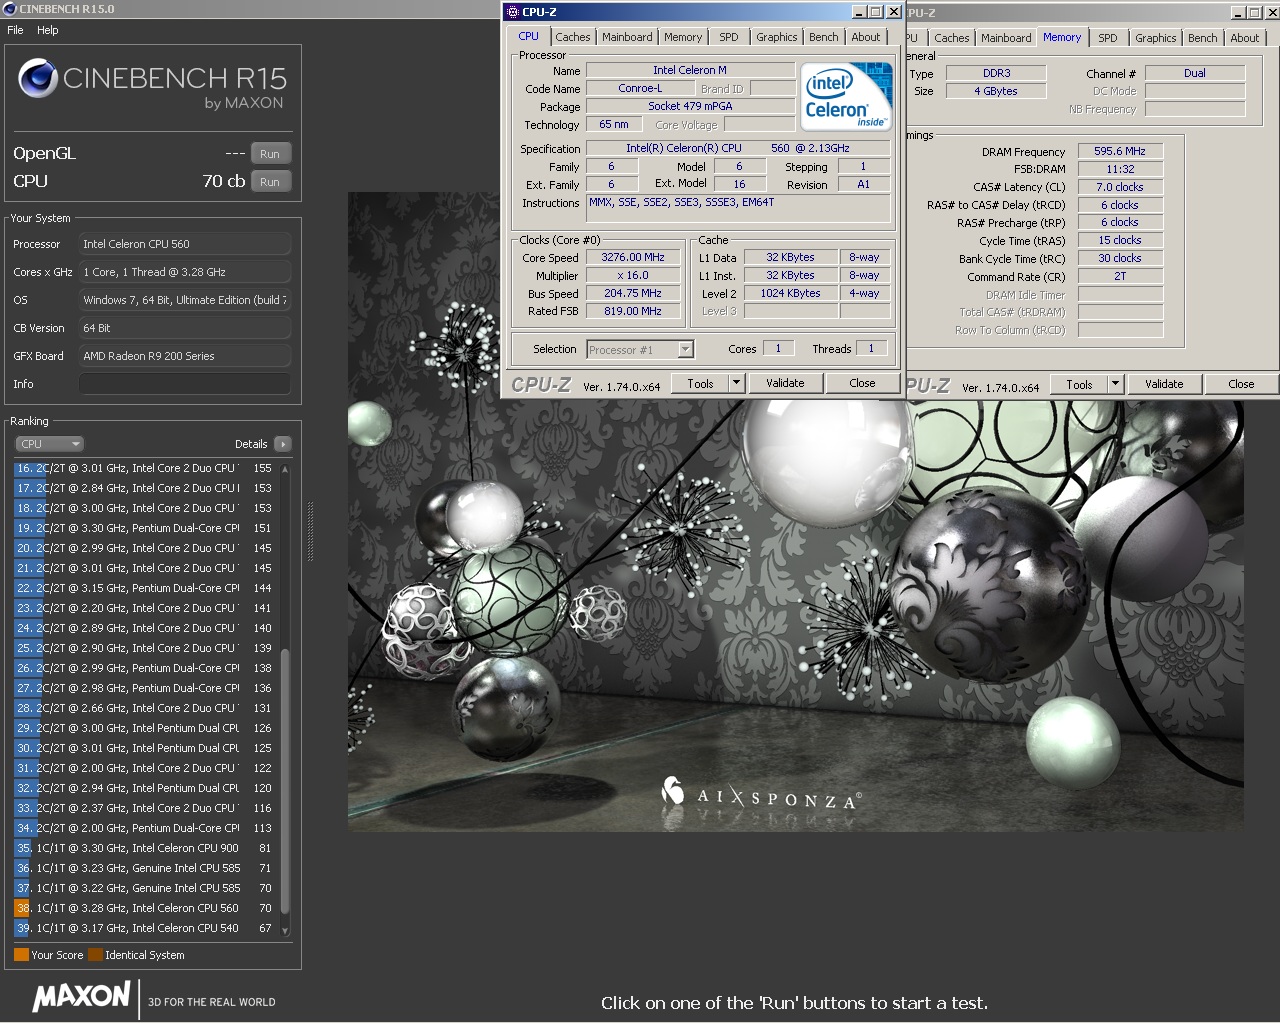Open SPD tab in rear CPU-Z window

(x=1108, y=38)
